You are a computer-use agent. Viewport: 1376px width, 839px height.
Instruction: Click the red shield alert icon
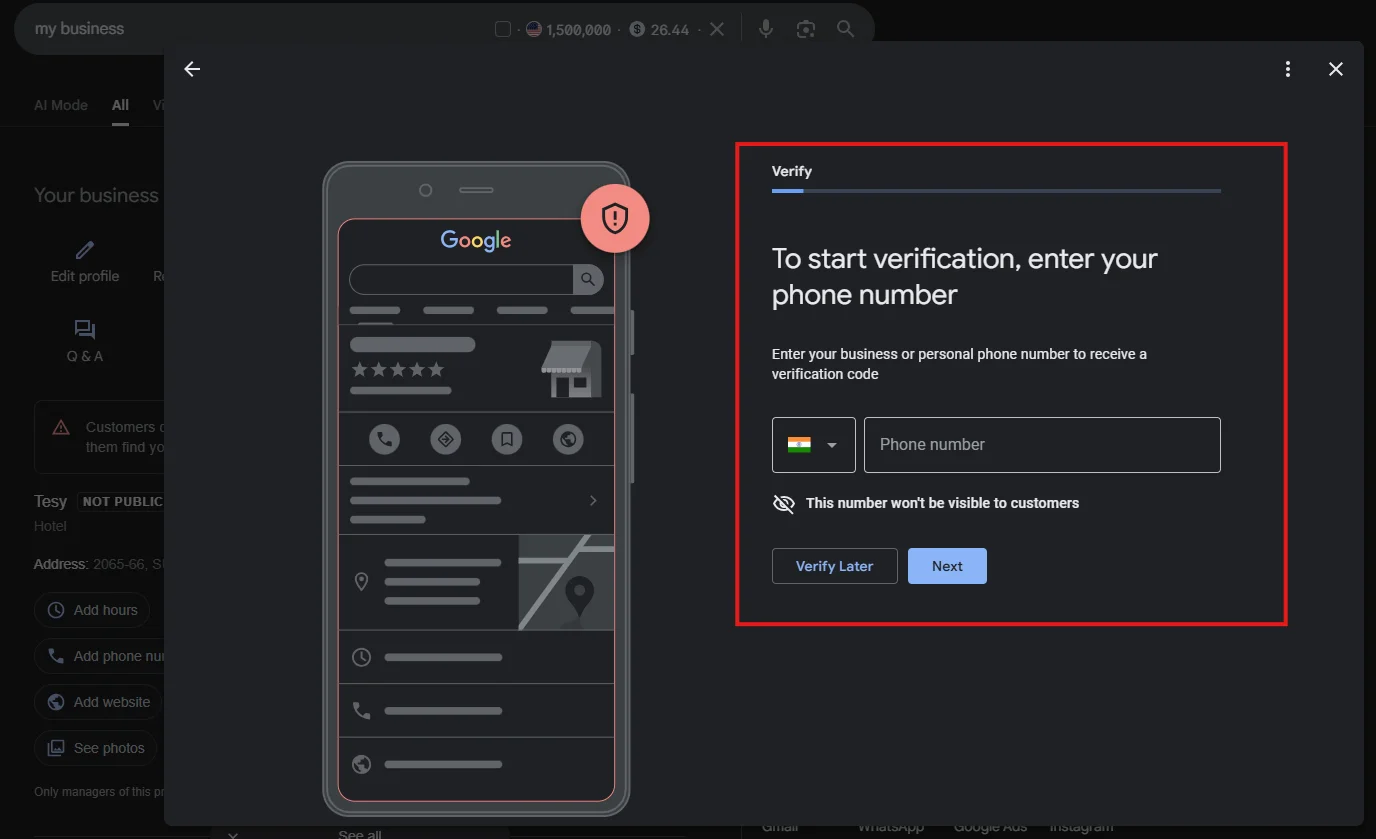click(x=614, y=218)
